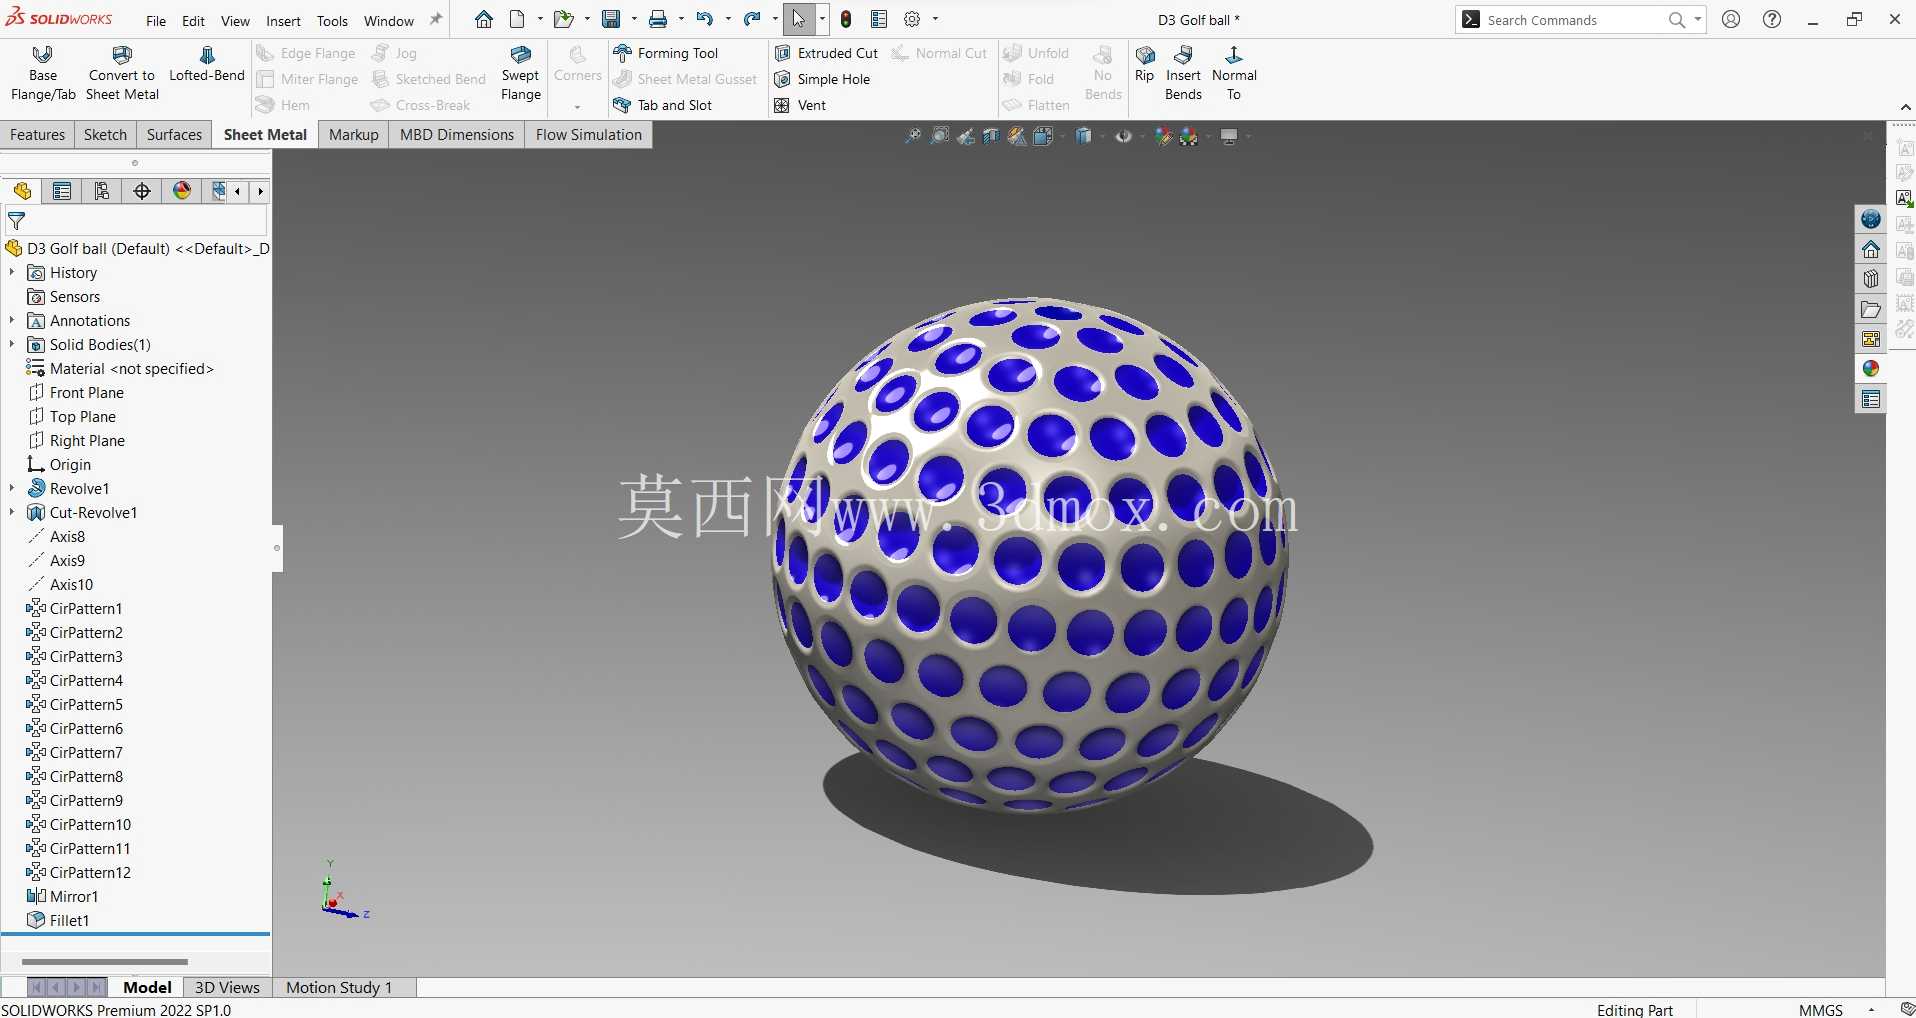
Task: Open the DisplayManager tab in the feature tree
Action: point(182,191)
